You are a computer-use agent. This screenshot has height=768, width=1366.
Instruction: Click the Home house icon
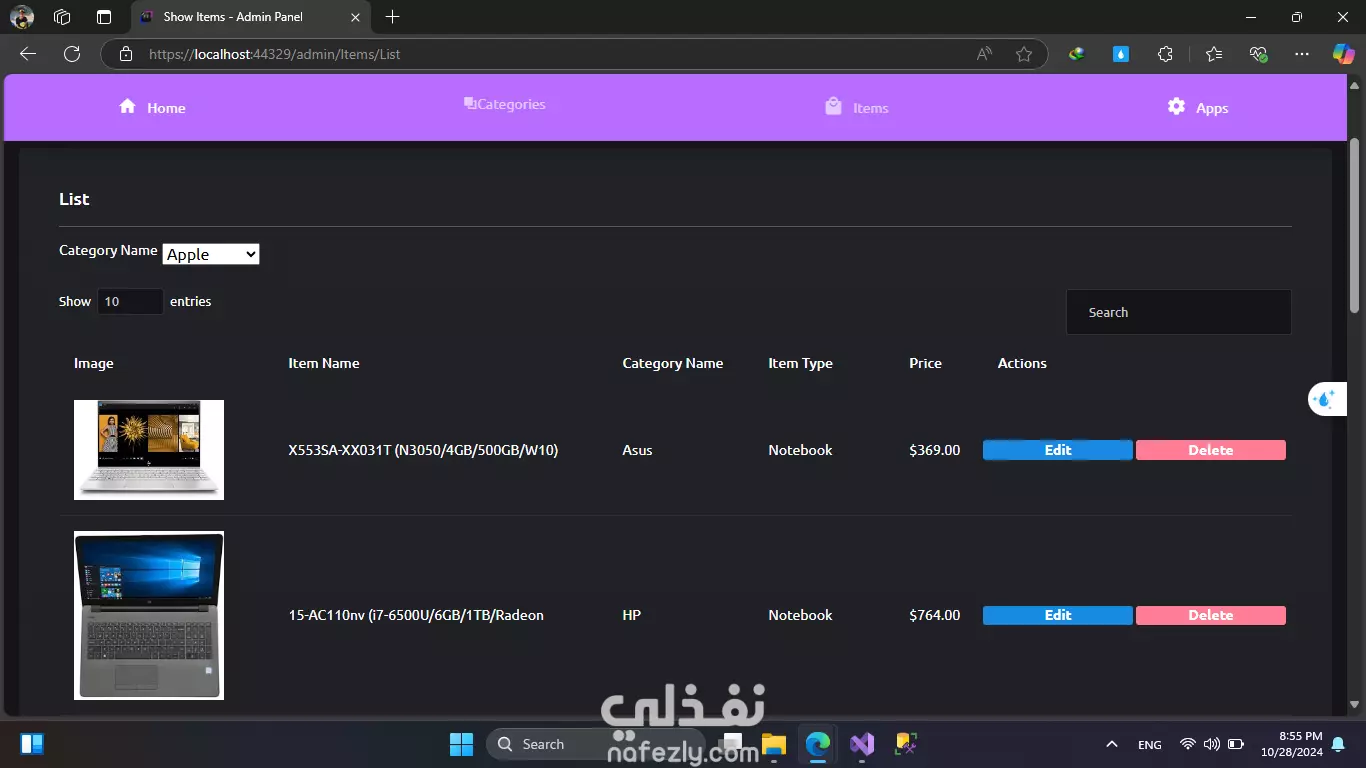(127, 106)
